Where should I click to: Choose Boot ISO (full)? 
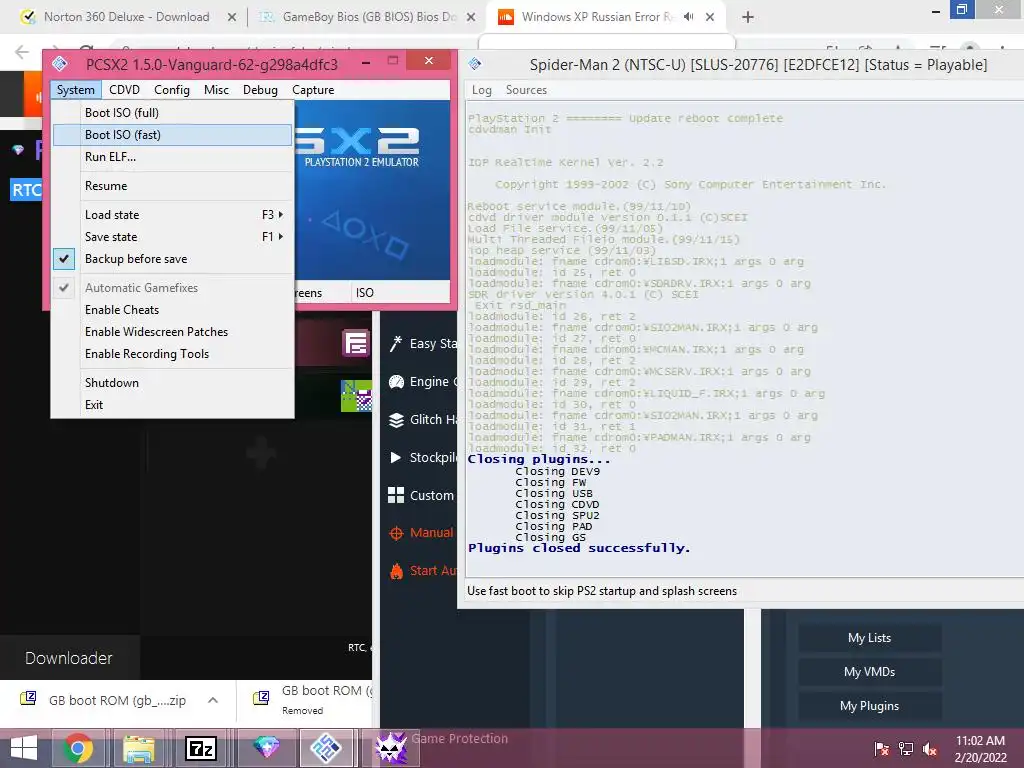pos(172,113)
